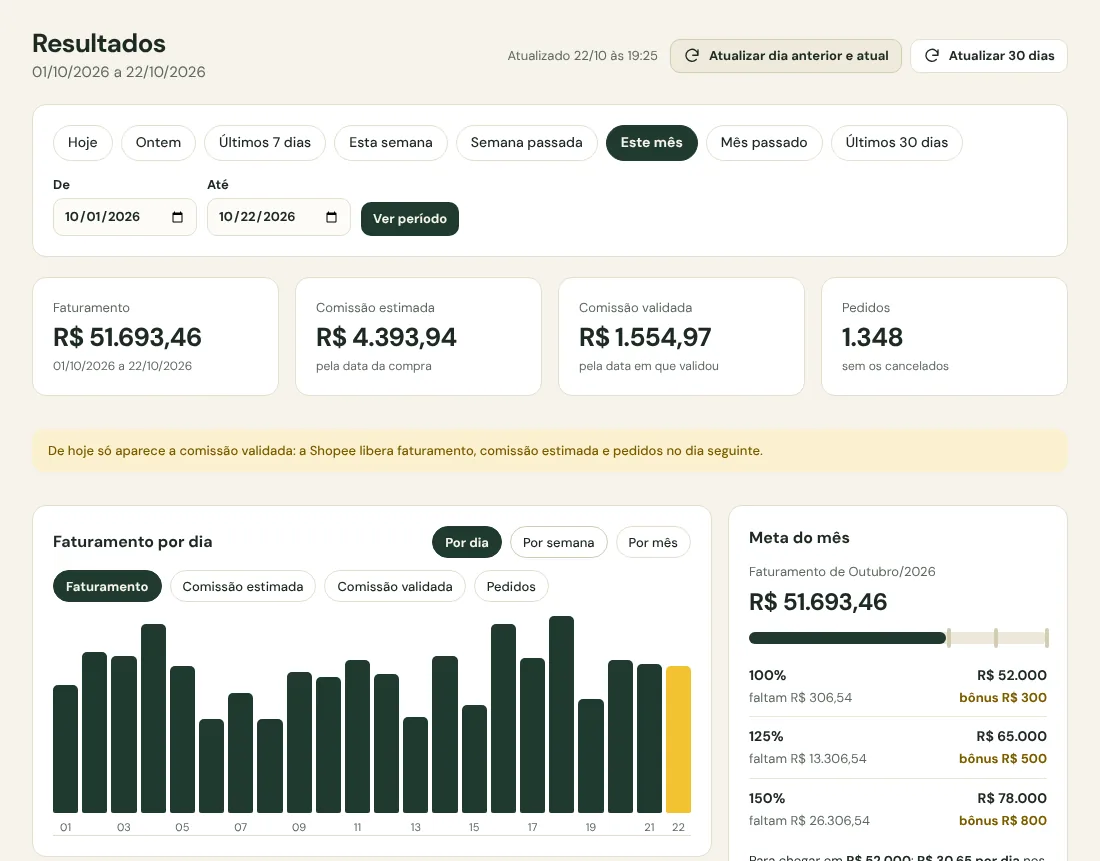Click the chart bar for day 01
This screenshot has height=861, width=1100.
[x=65, y=749]
